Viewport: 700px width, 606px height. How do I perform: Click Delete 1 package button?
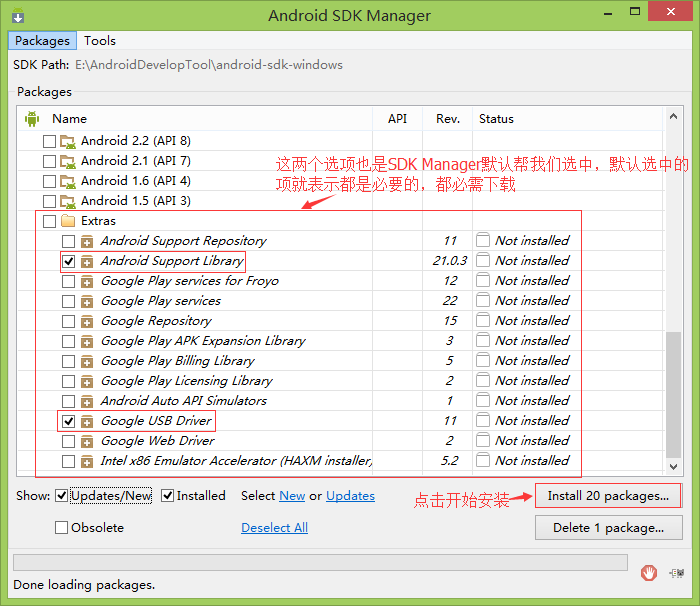tap(608, 528)
